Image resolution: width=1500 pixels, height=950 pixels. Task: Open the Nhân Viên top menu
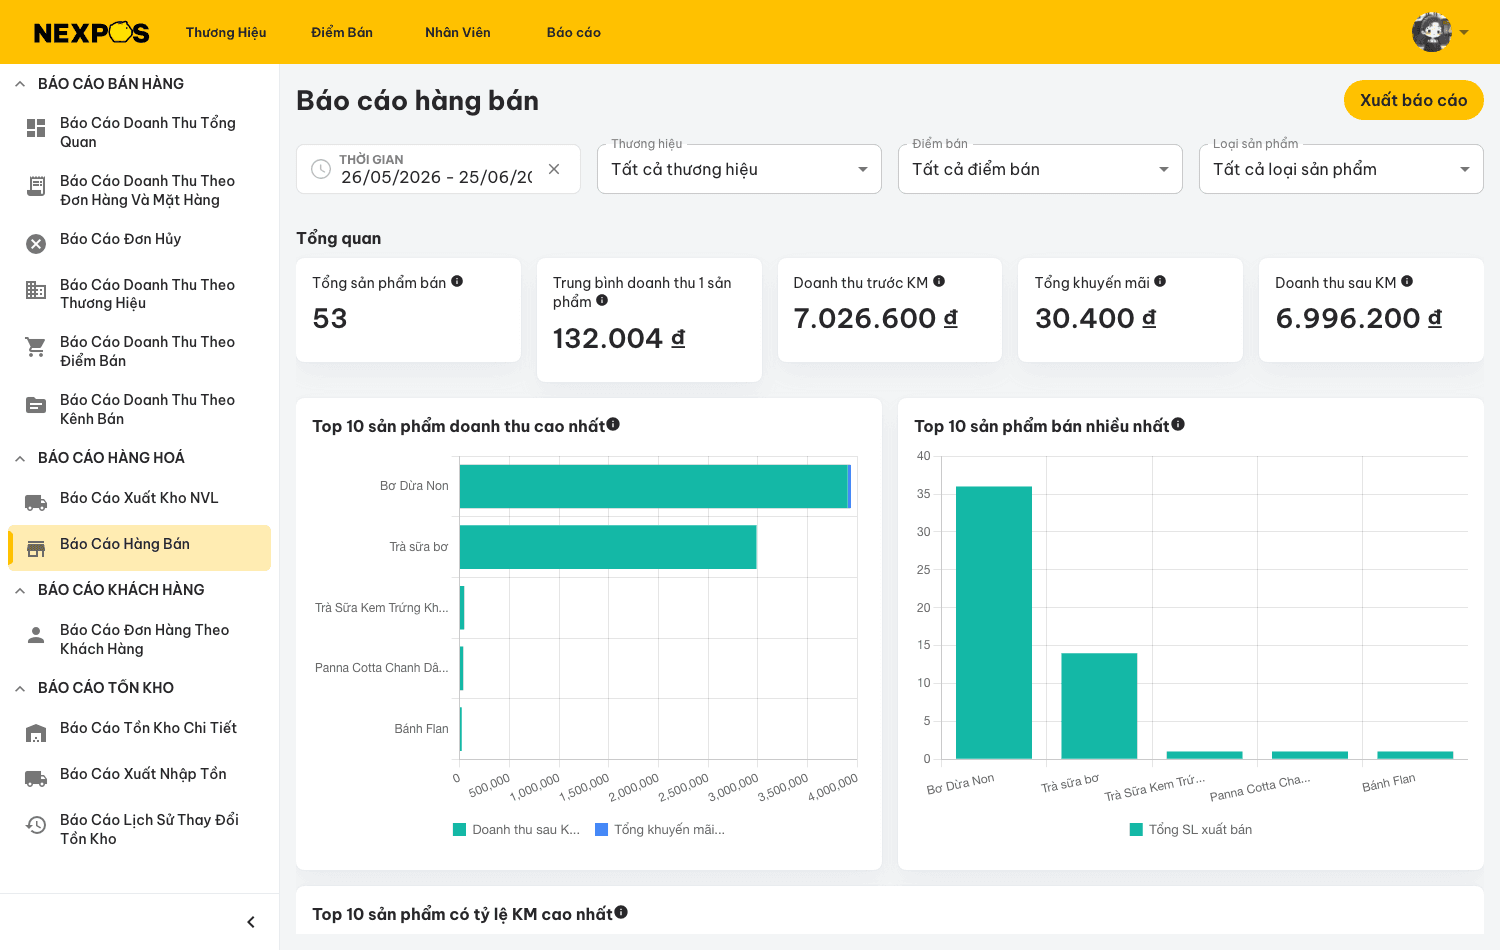pyautogui.click(x=458, y=32)
